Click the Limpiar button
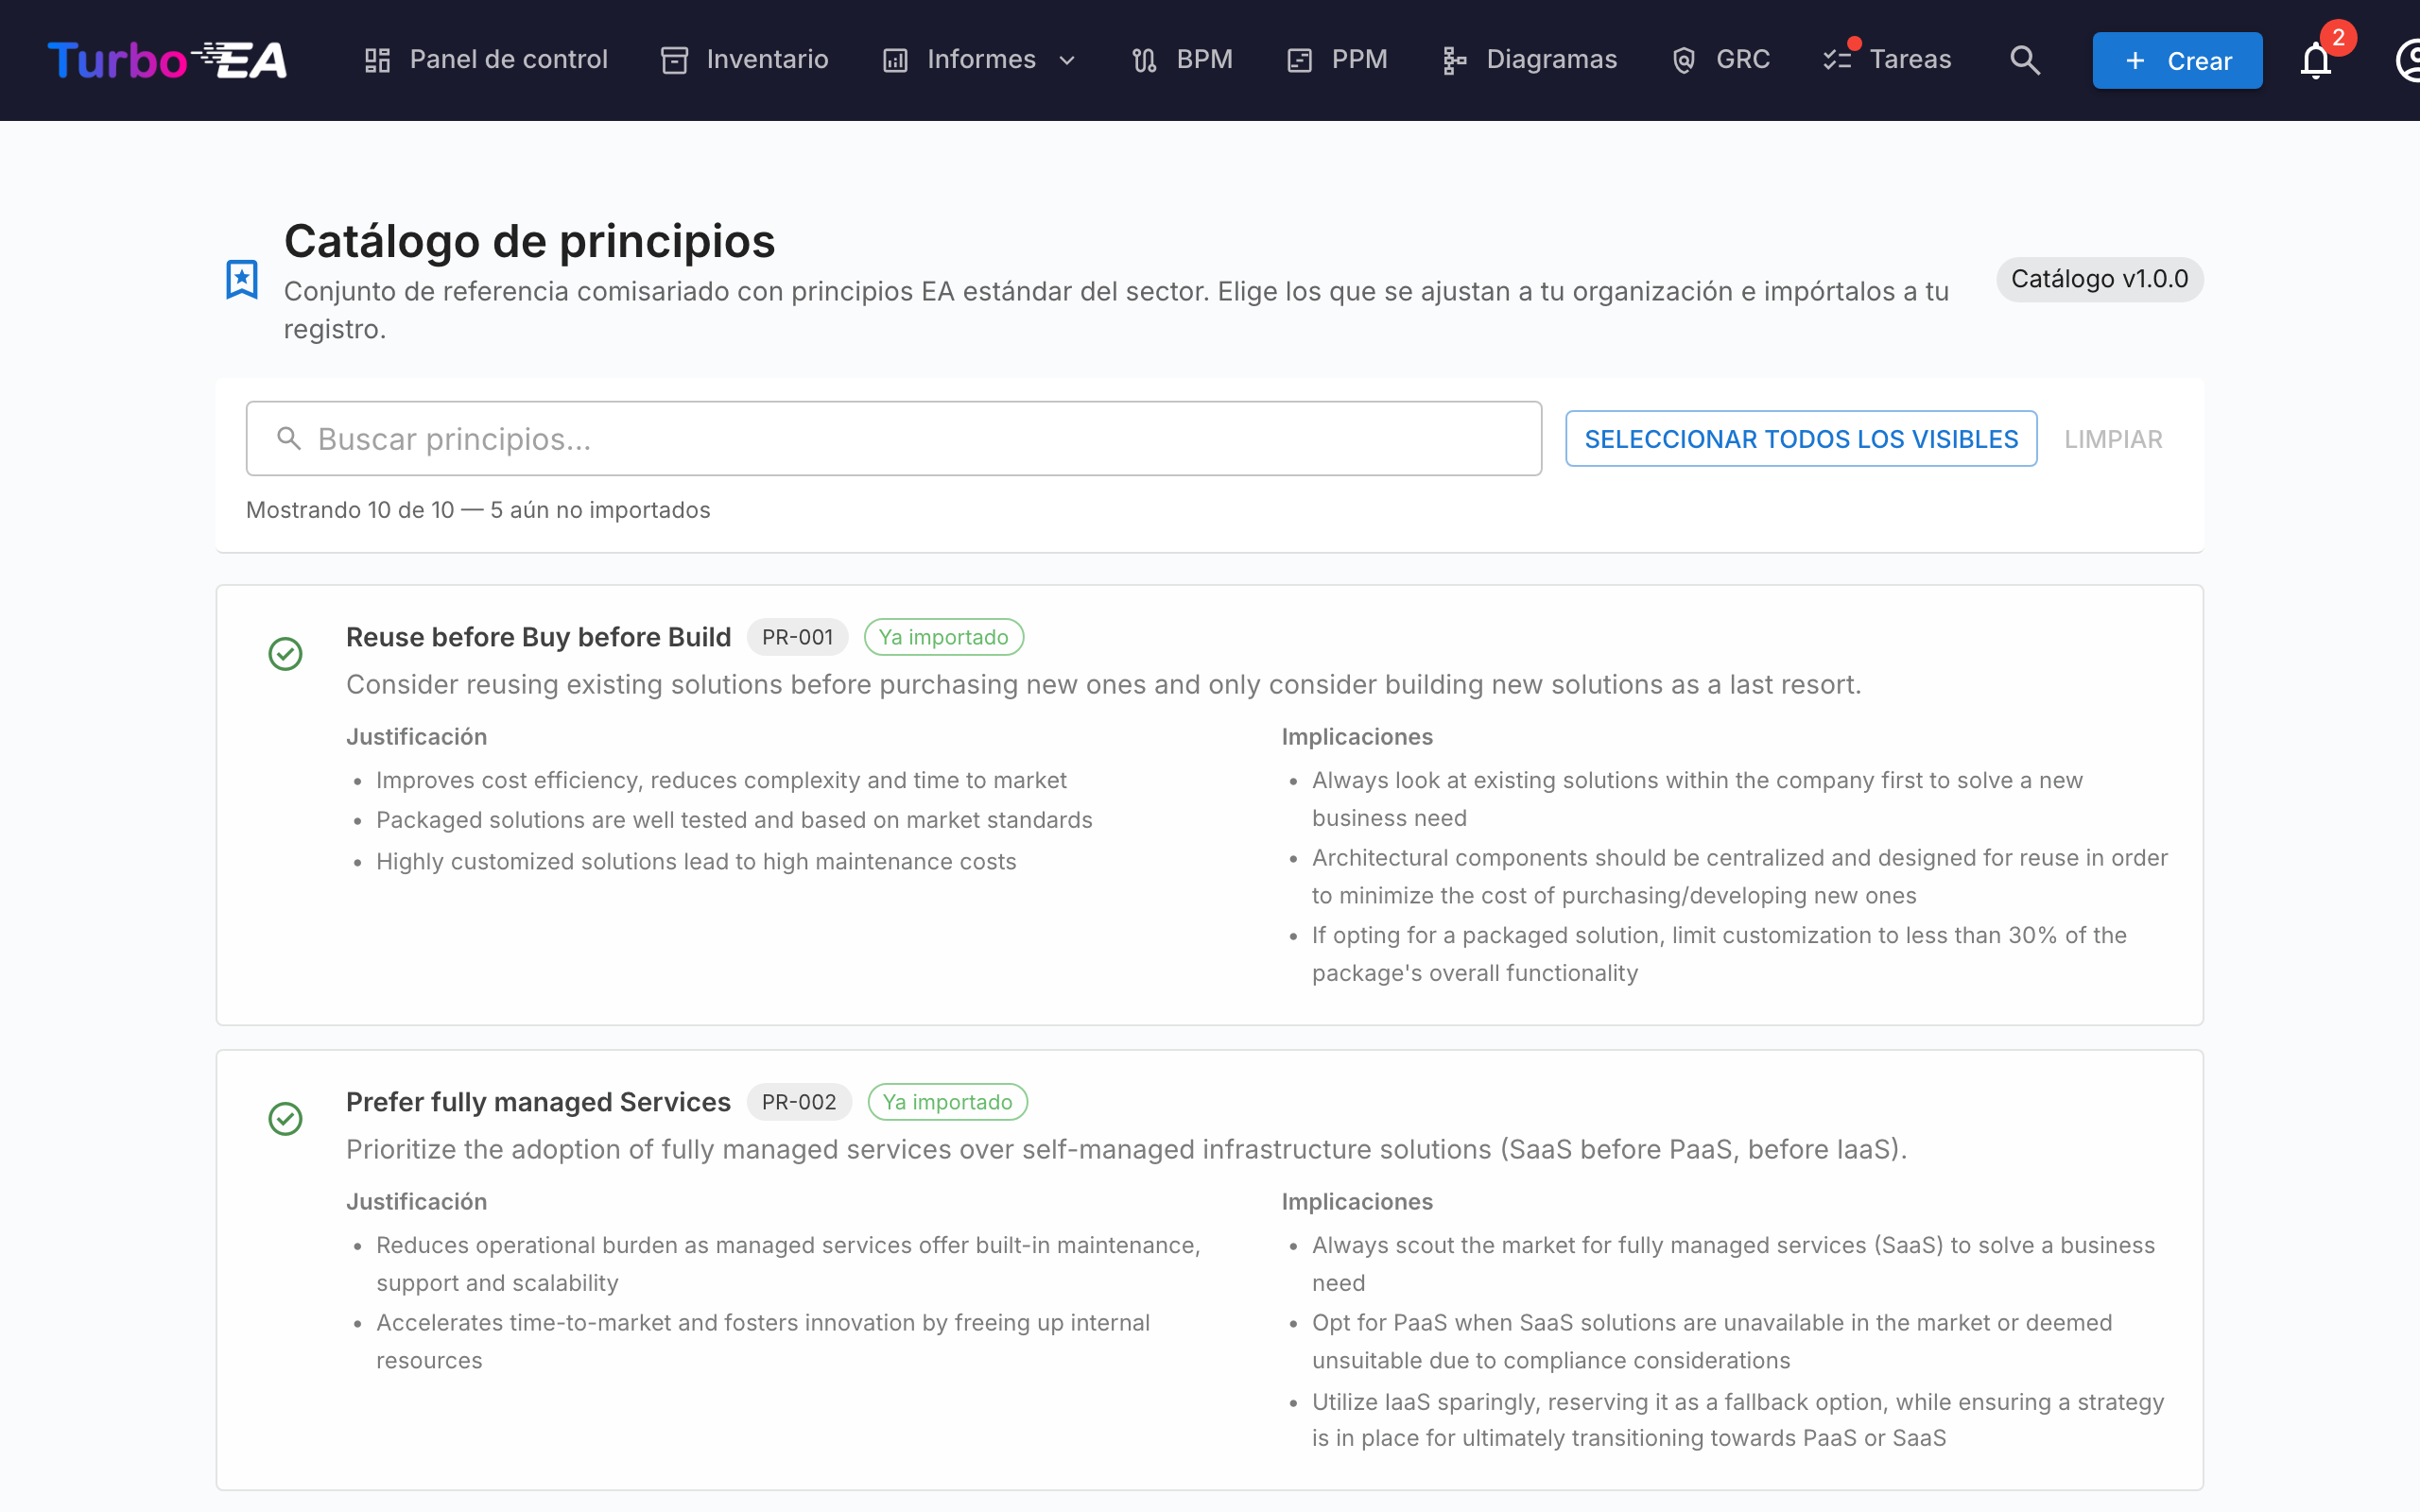2420x1512 pixels. (x=2113, y=439)
